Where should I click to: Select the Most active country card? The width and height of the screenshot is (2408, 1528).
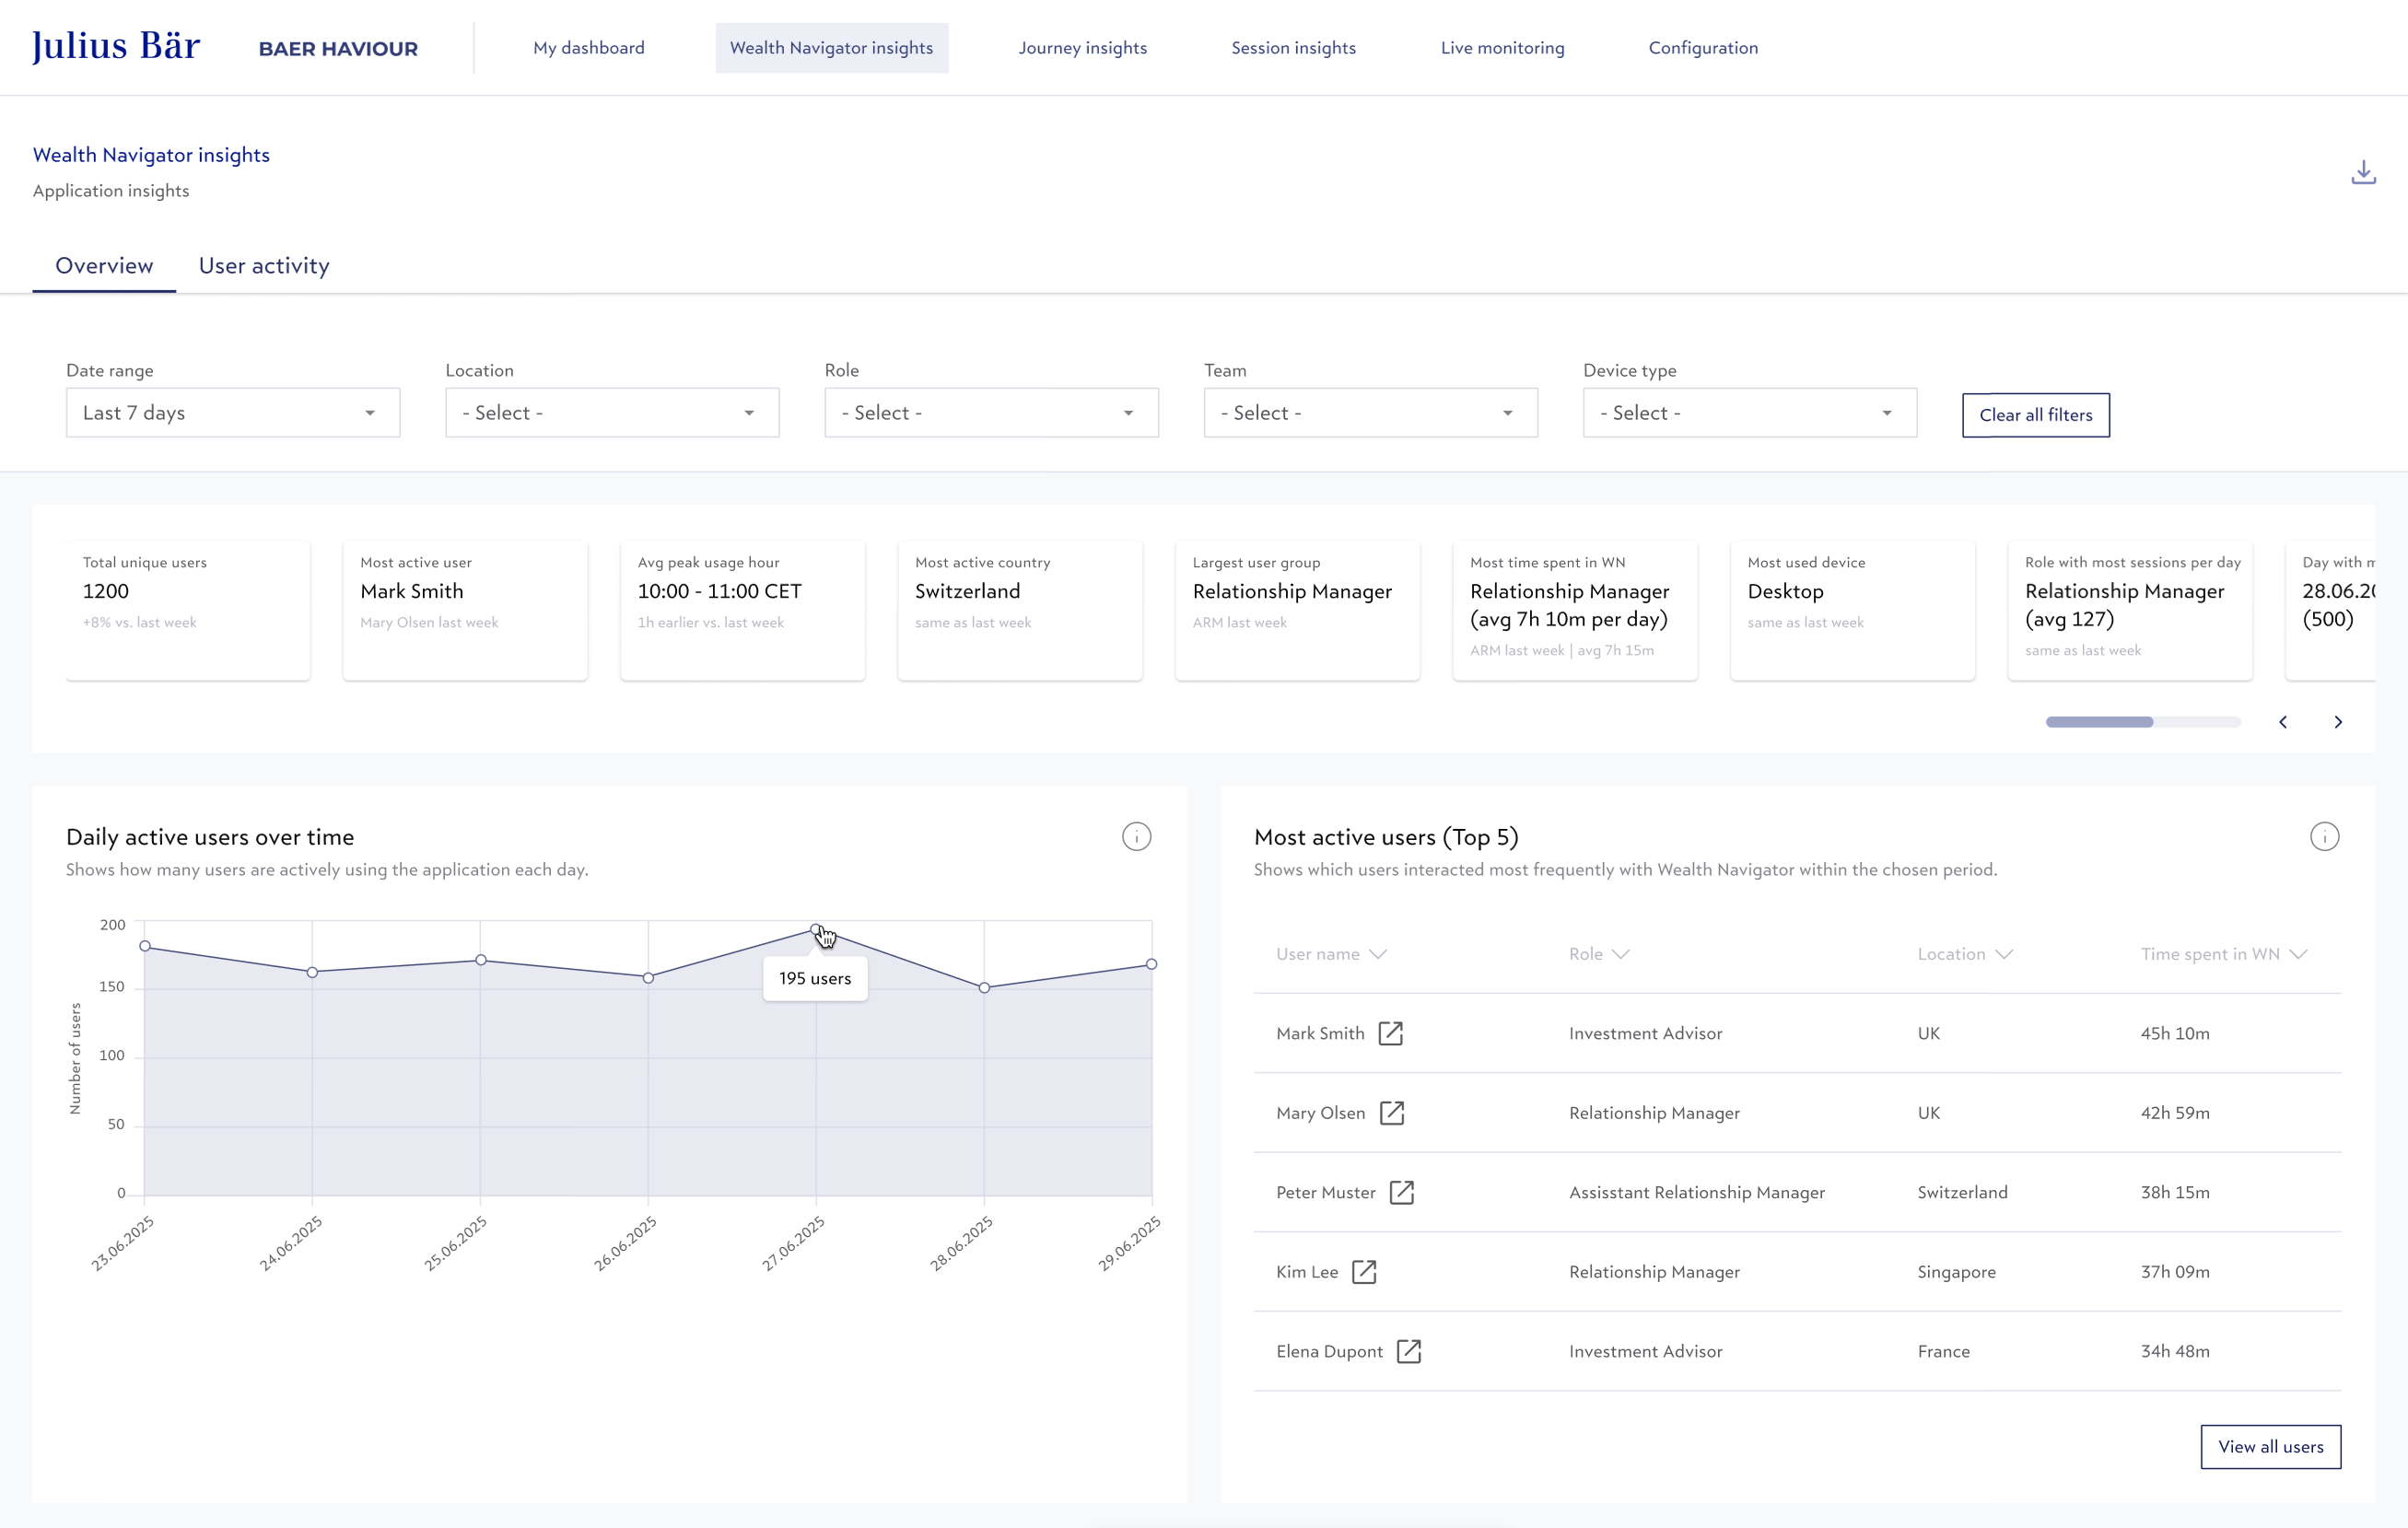[x=1020, y=610]
